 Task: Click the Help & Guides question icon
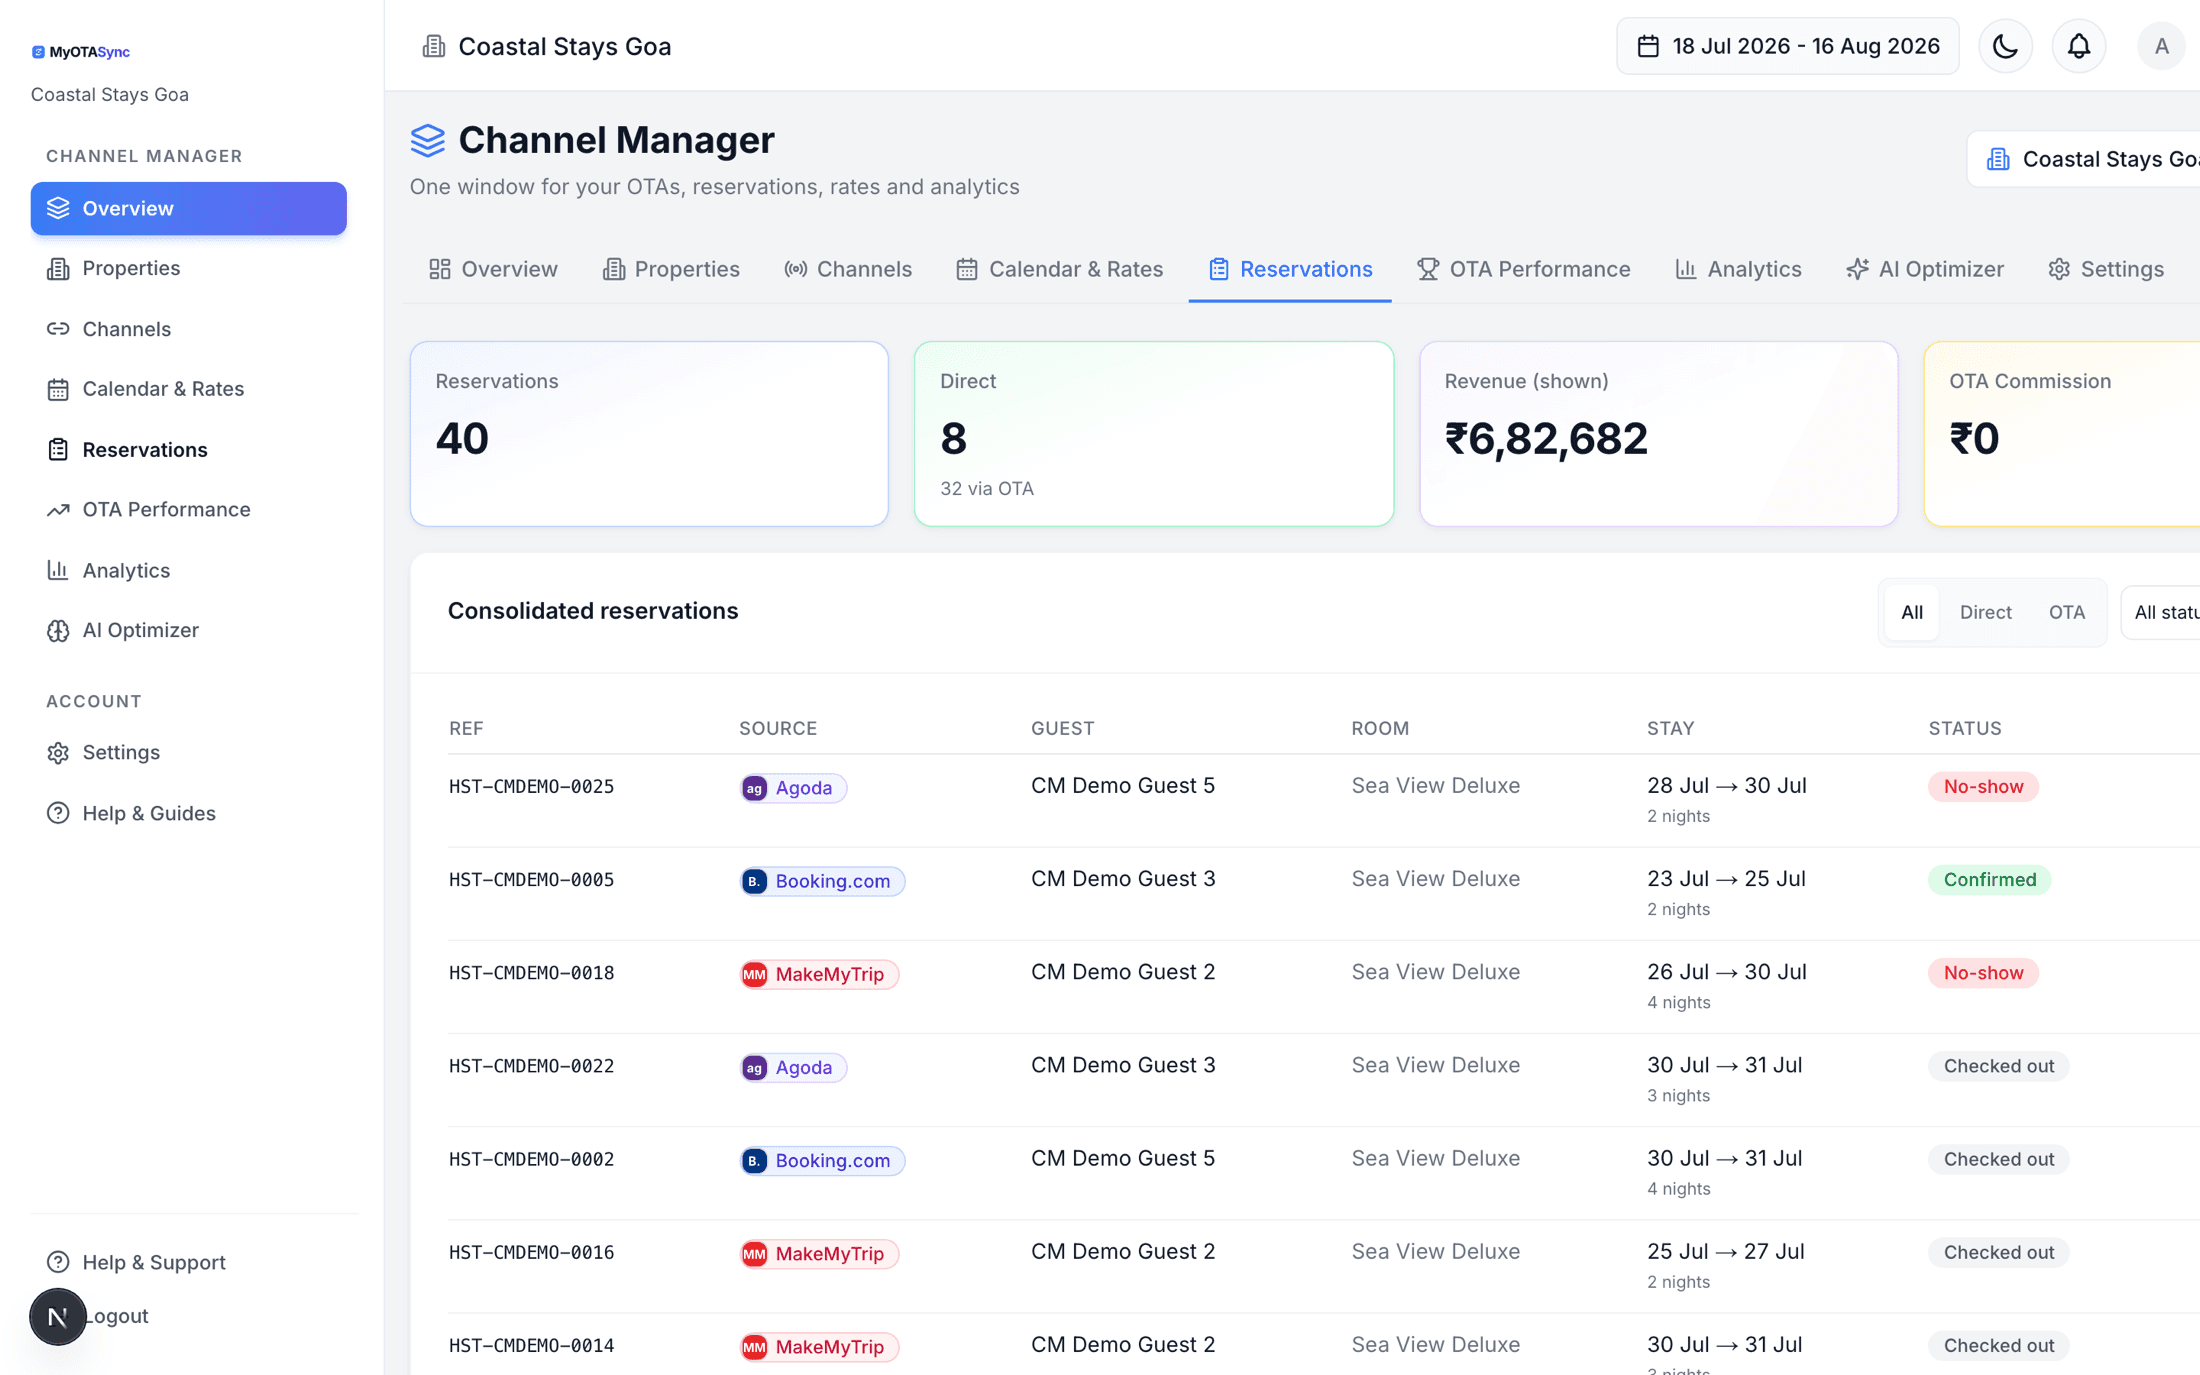coord(58,813)
